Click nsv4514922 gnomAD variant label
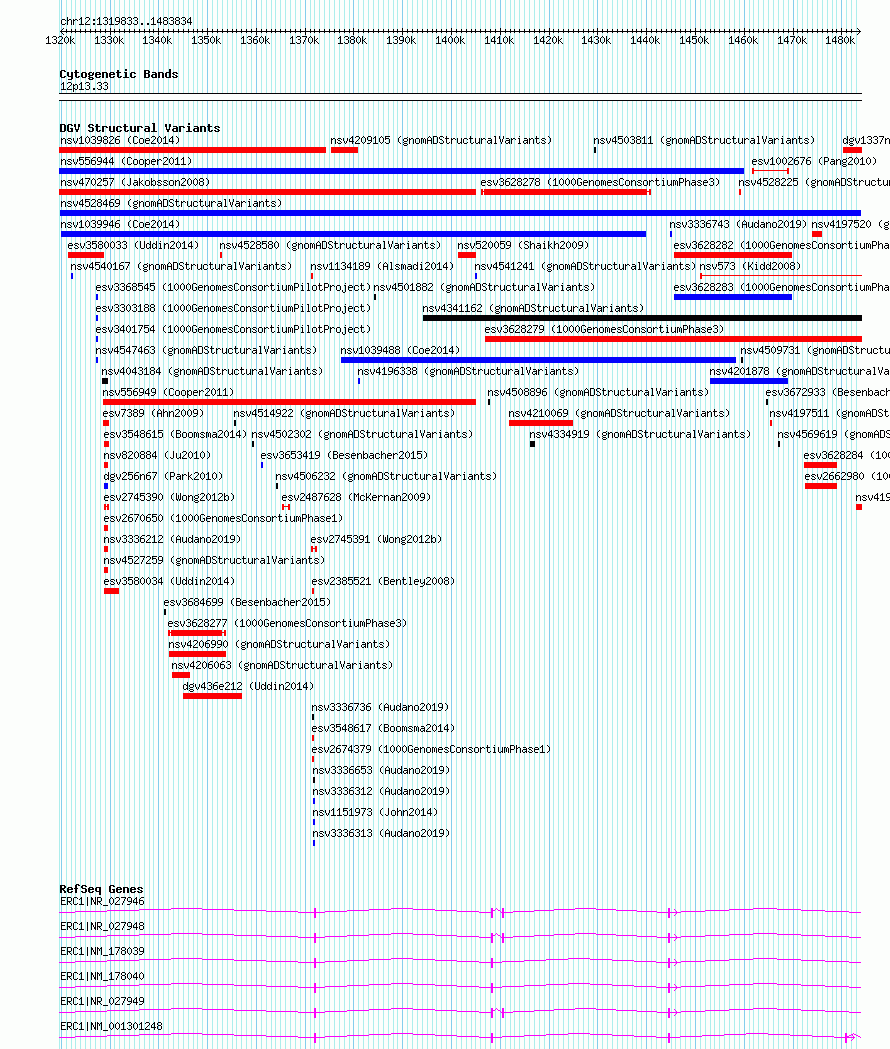This screenshot has width=890, height=1049. [x=344, y=413]
